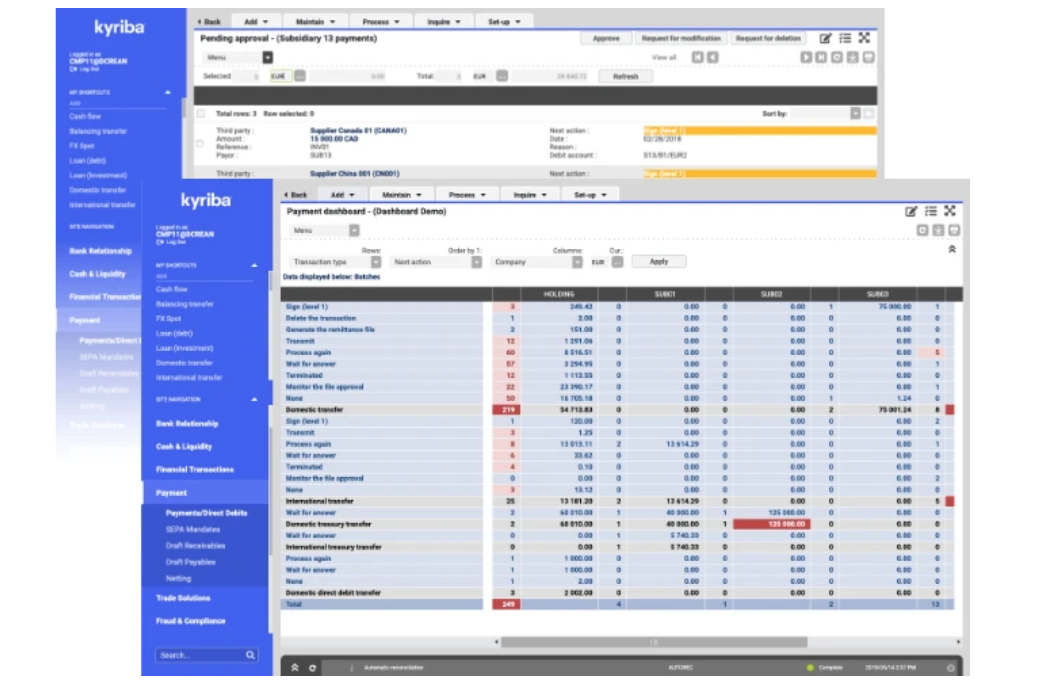Viewport: 1040px width, 681px height.
Task: Click the full-screen expand icon in Payment dashboard window
Action: tap(950, 211)
